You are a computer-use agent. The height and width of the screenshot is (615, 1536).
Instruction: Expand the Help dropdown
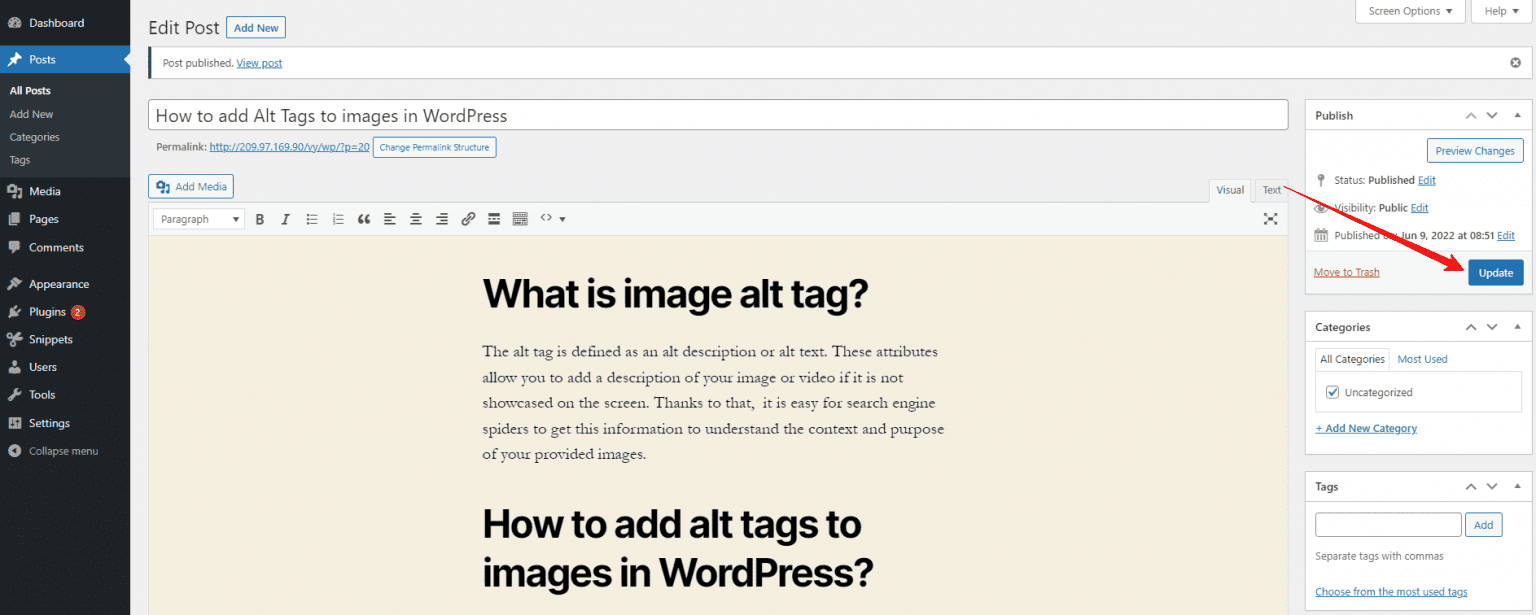click(x=1500, y=11)
